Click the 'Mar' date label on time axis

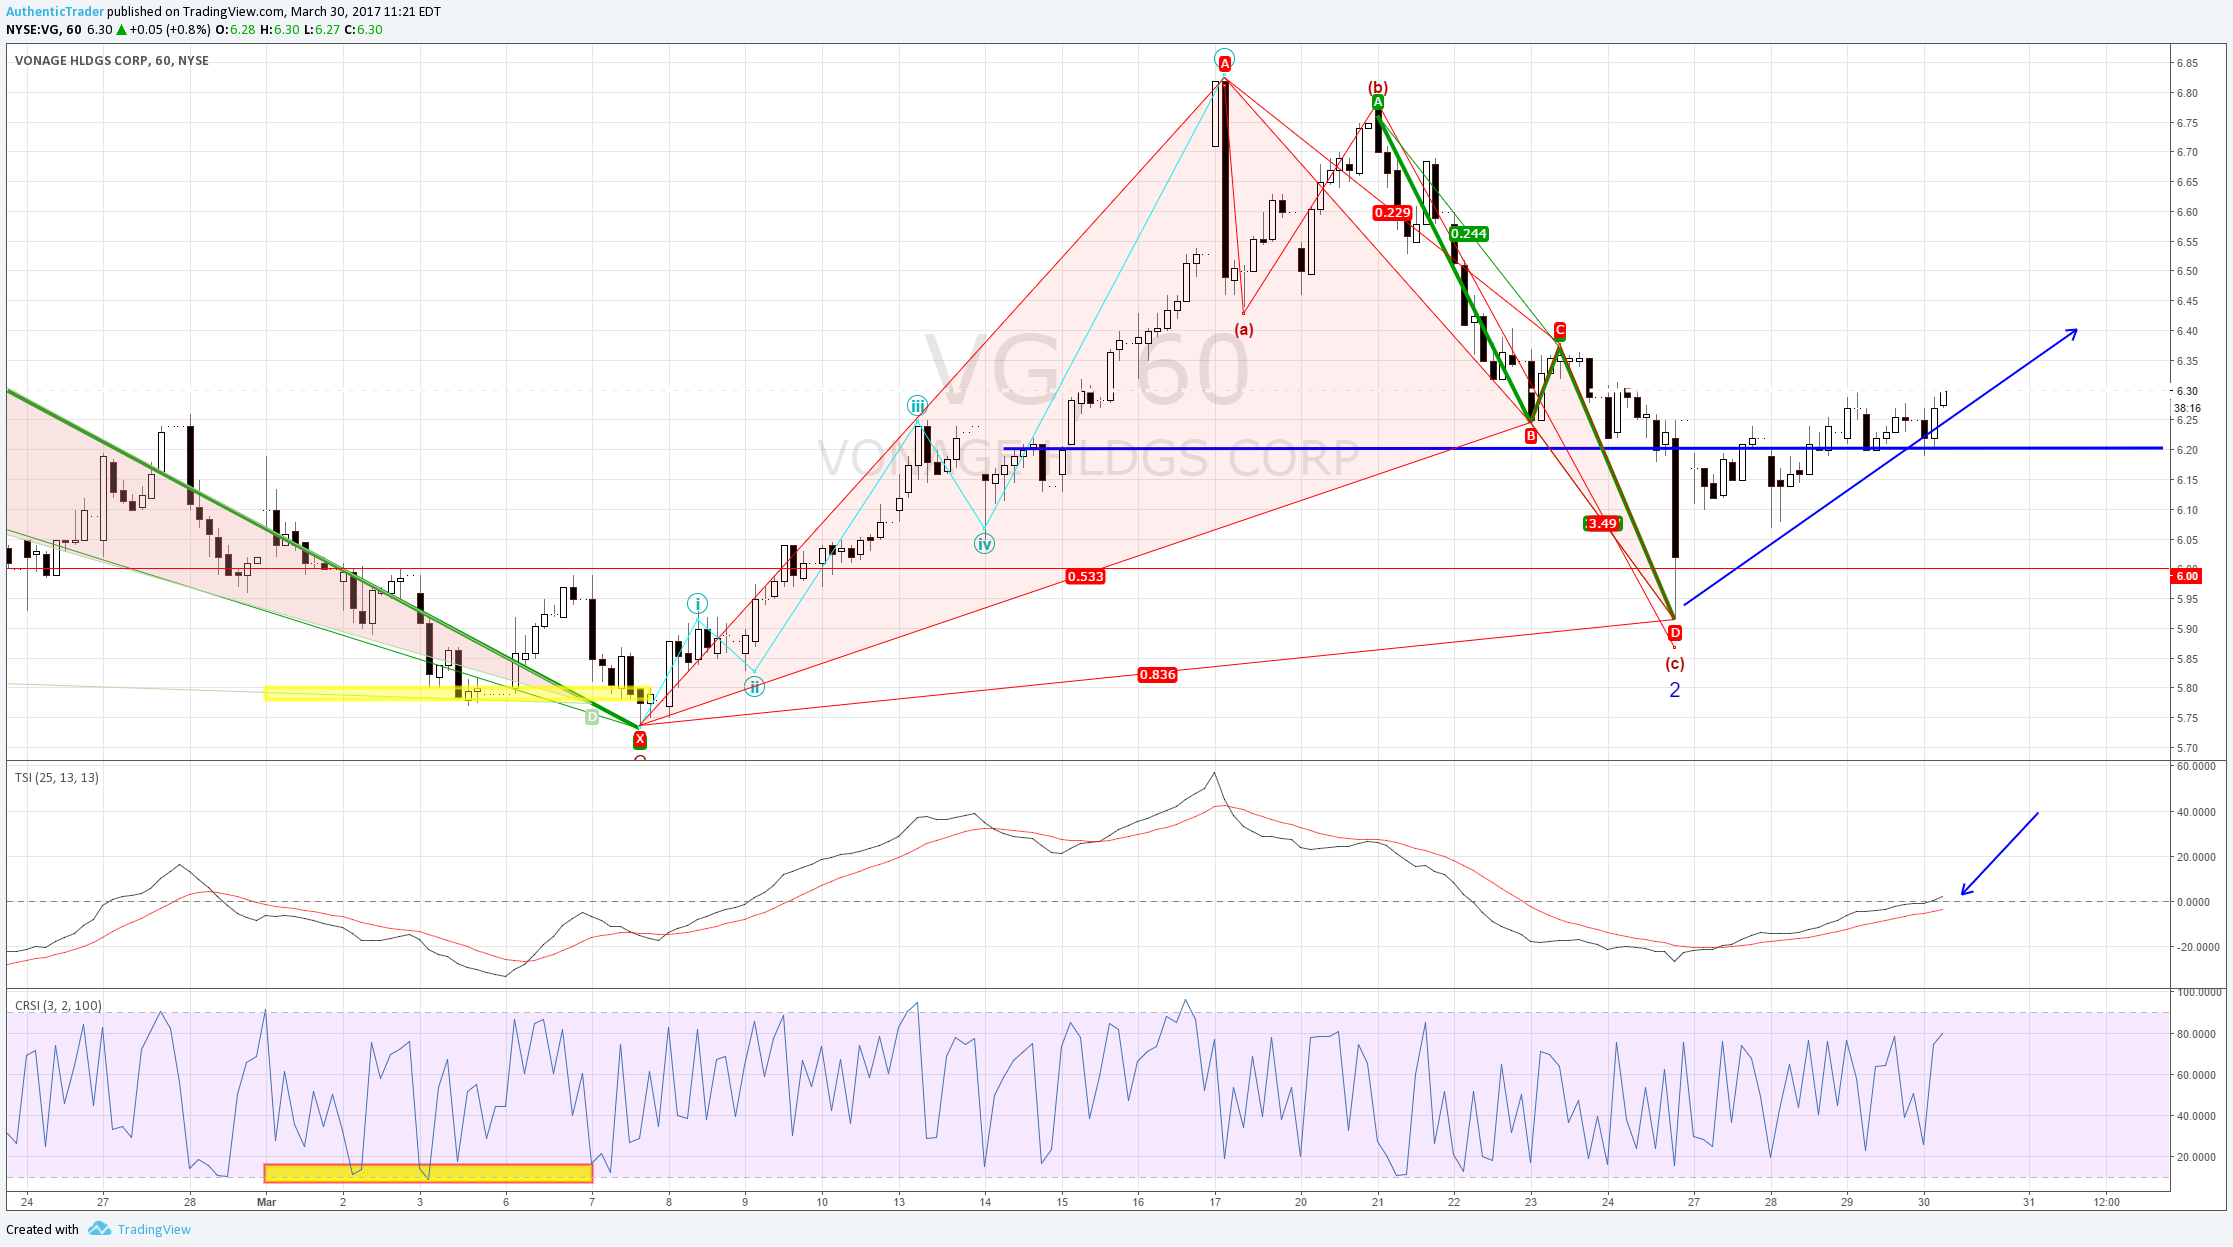click(266, 1202)
